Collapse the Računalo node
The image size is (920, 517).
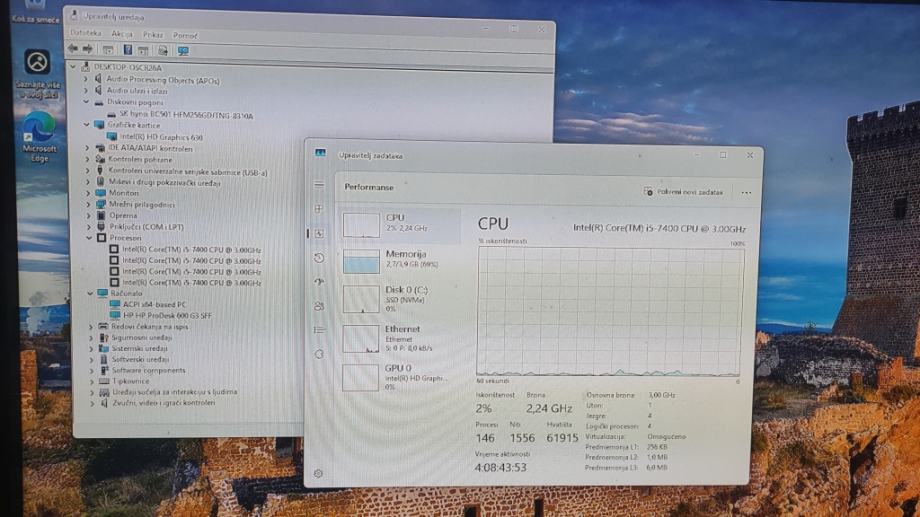(x=90, y=293)
